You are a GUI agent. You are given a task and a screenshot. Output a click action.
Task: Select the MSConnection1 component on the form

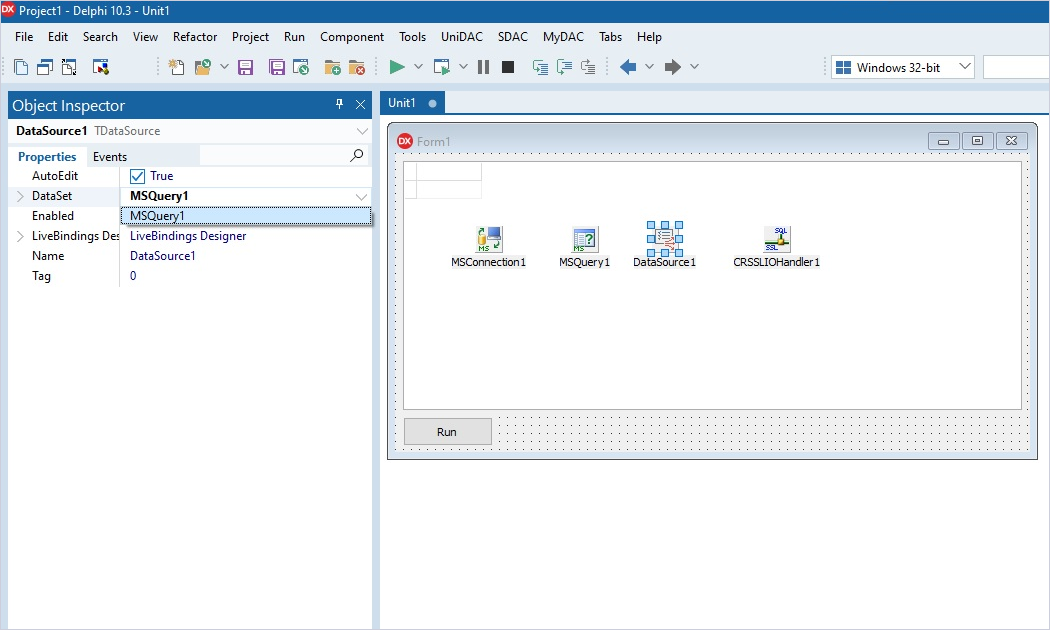click(490, 238)
